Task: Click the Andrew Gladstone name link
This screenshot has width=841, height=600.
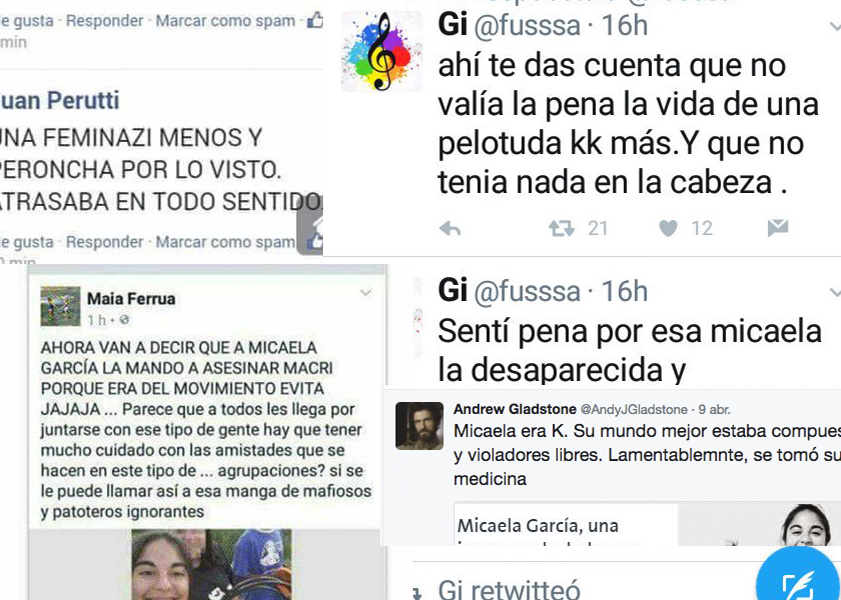Action: pos(515,409)
